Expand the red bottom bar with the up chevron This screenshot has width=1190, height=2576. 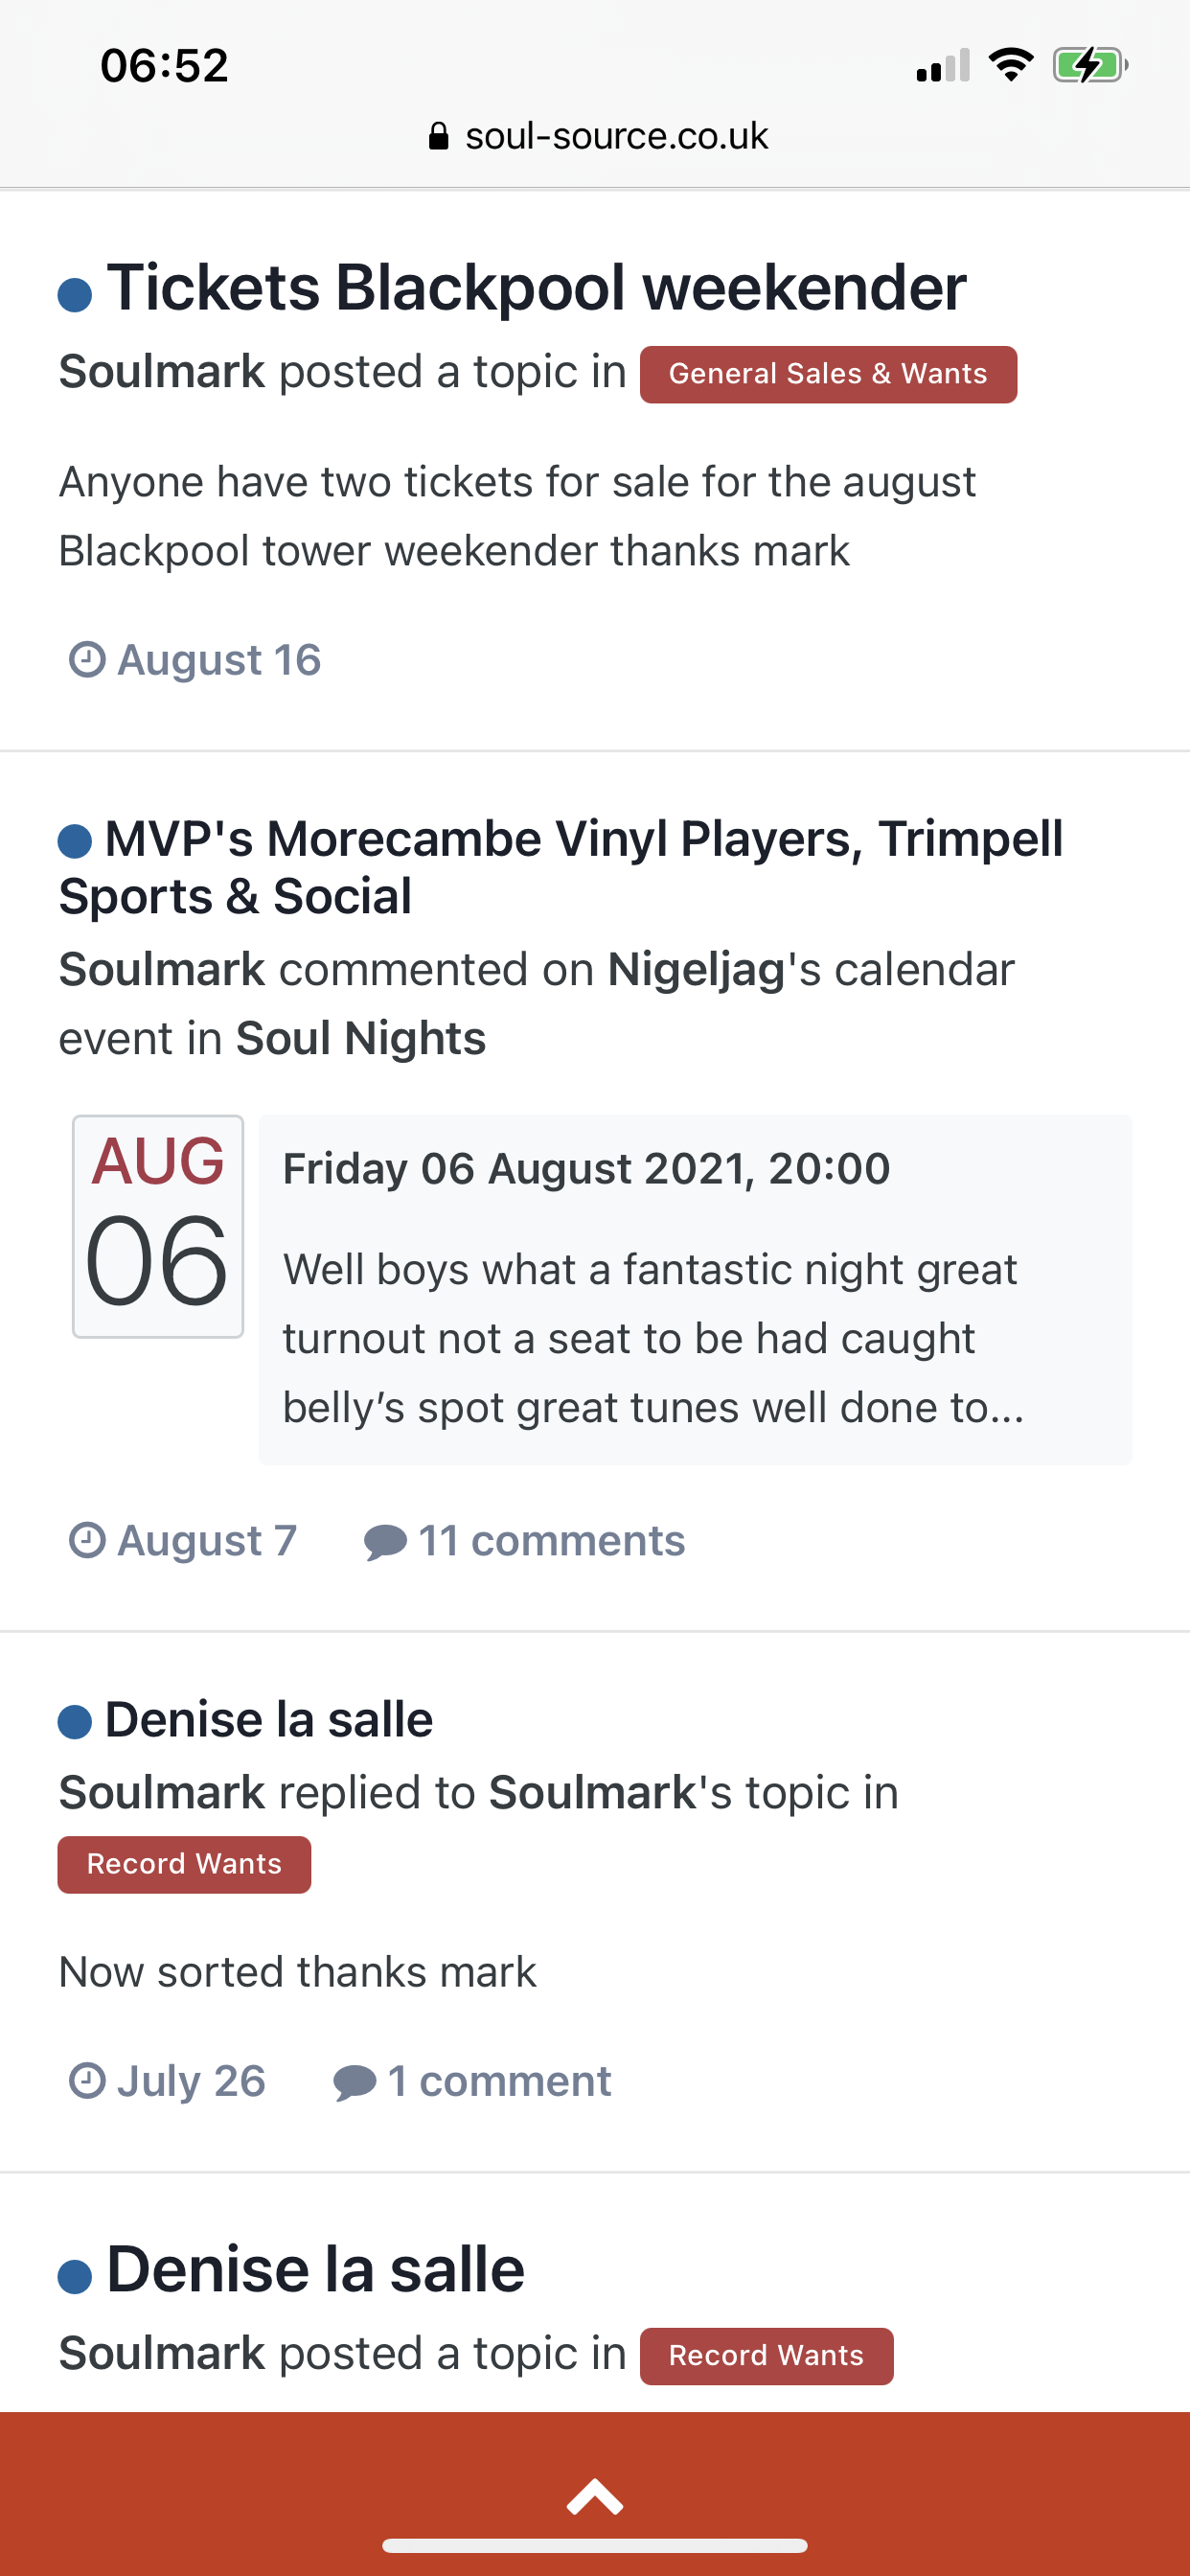click(595, 2497)
